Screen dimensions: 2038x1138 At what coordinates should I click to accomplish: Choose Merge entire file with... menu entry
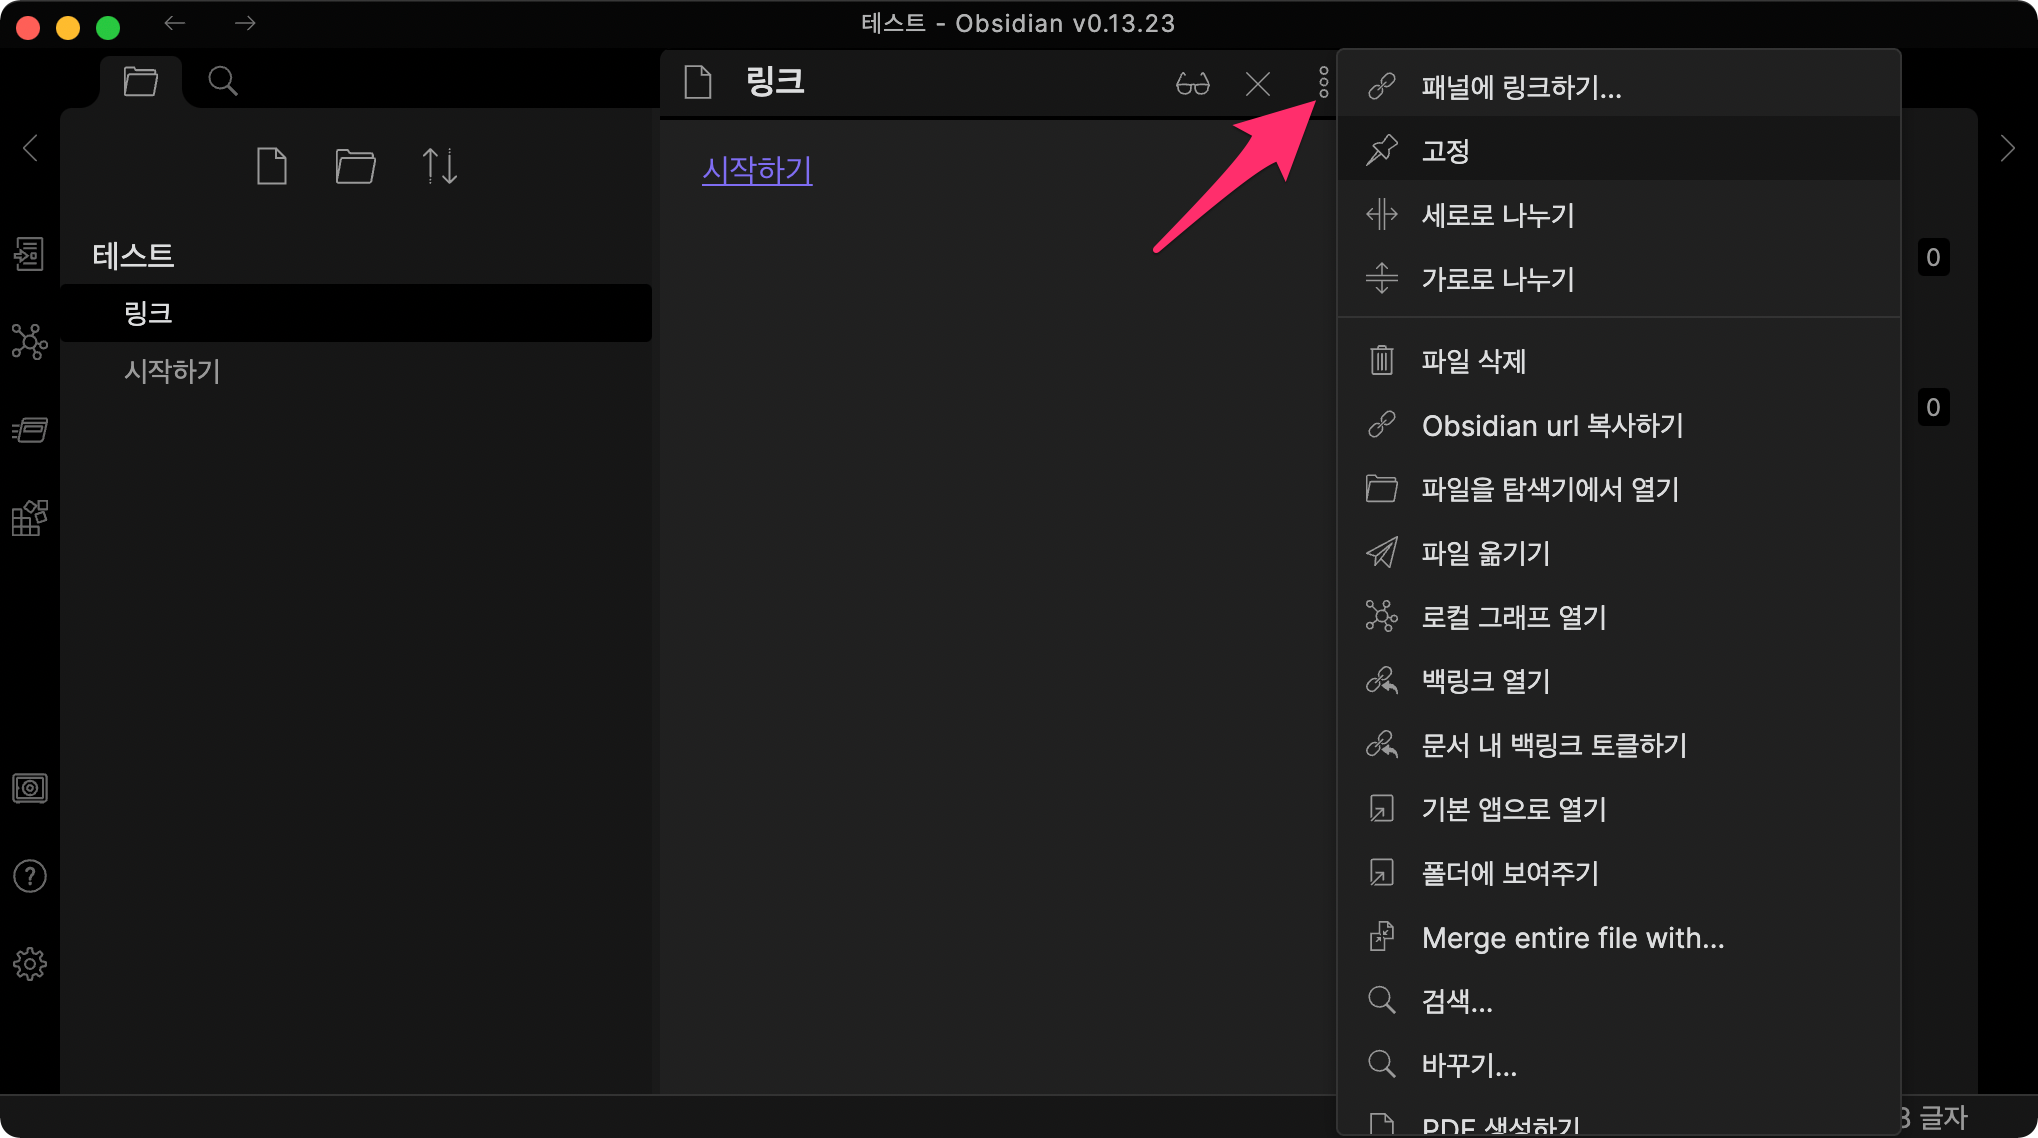point(1572,938)
